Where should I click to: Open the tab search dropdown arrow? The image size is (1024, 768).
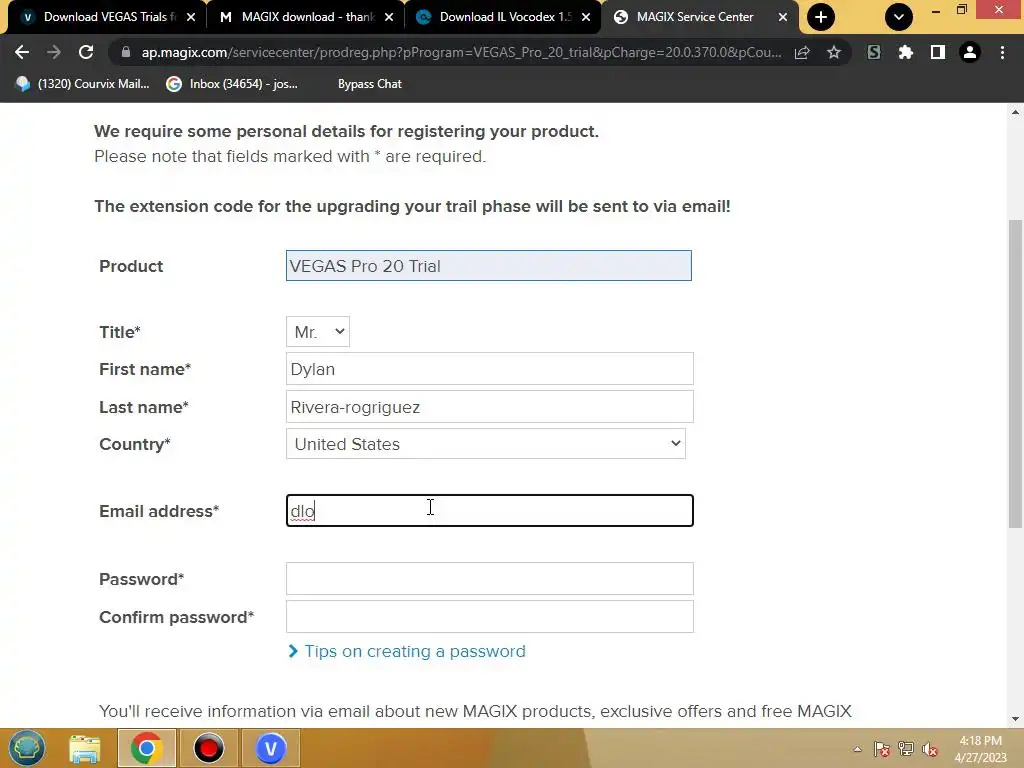coord(899,17)
